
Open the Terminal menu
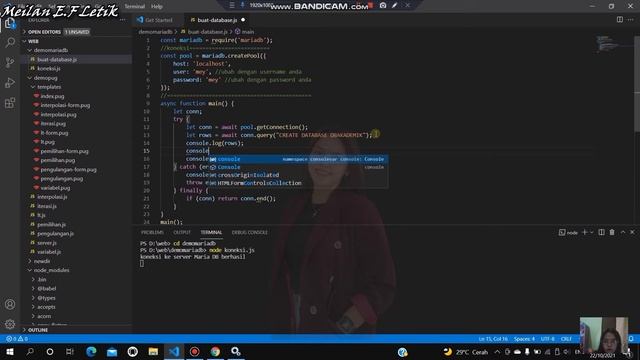click(x=135, y=7)
